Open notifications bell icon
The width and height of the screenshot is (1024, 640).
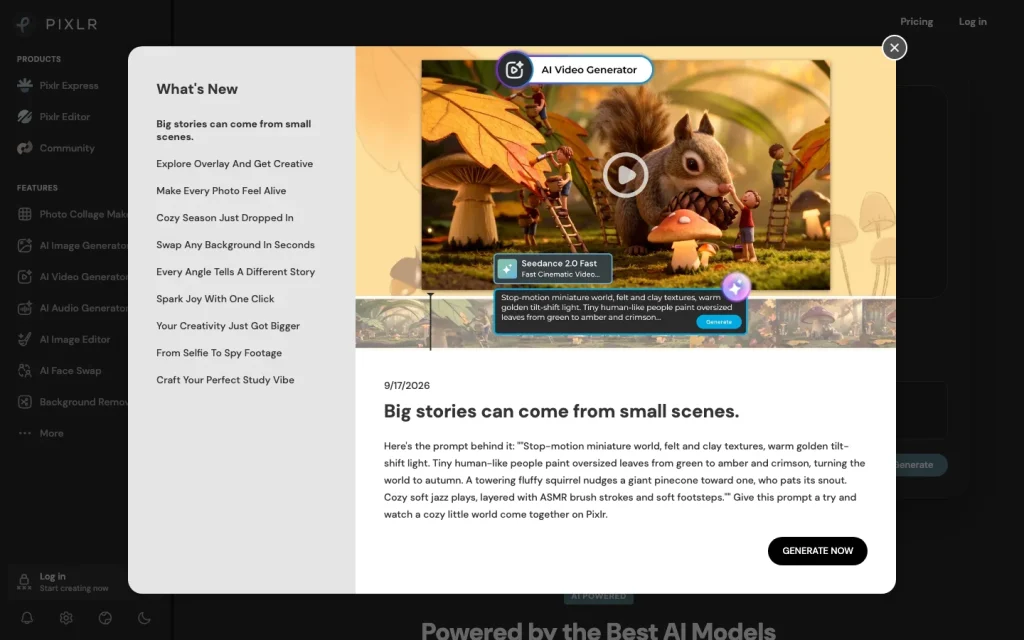click(27, 618)
